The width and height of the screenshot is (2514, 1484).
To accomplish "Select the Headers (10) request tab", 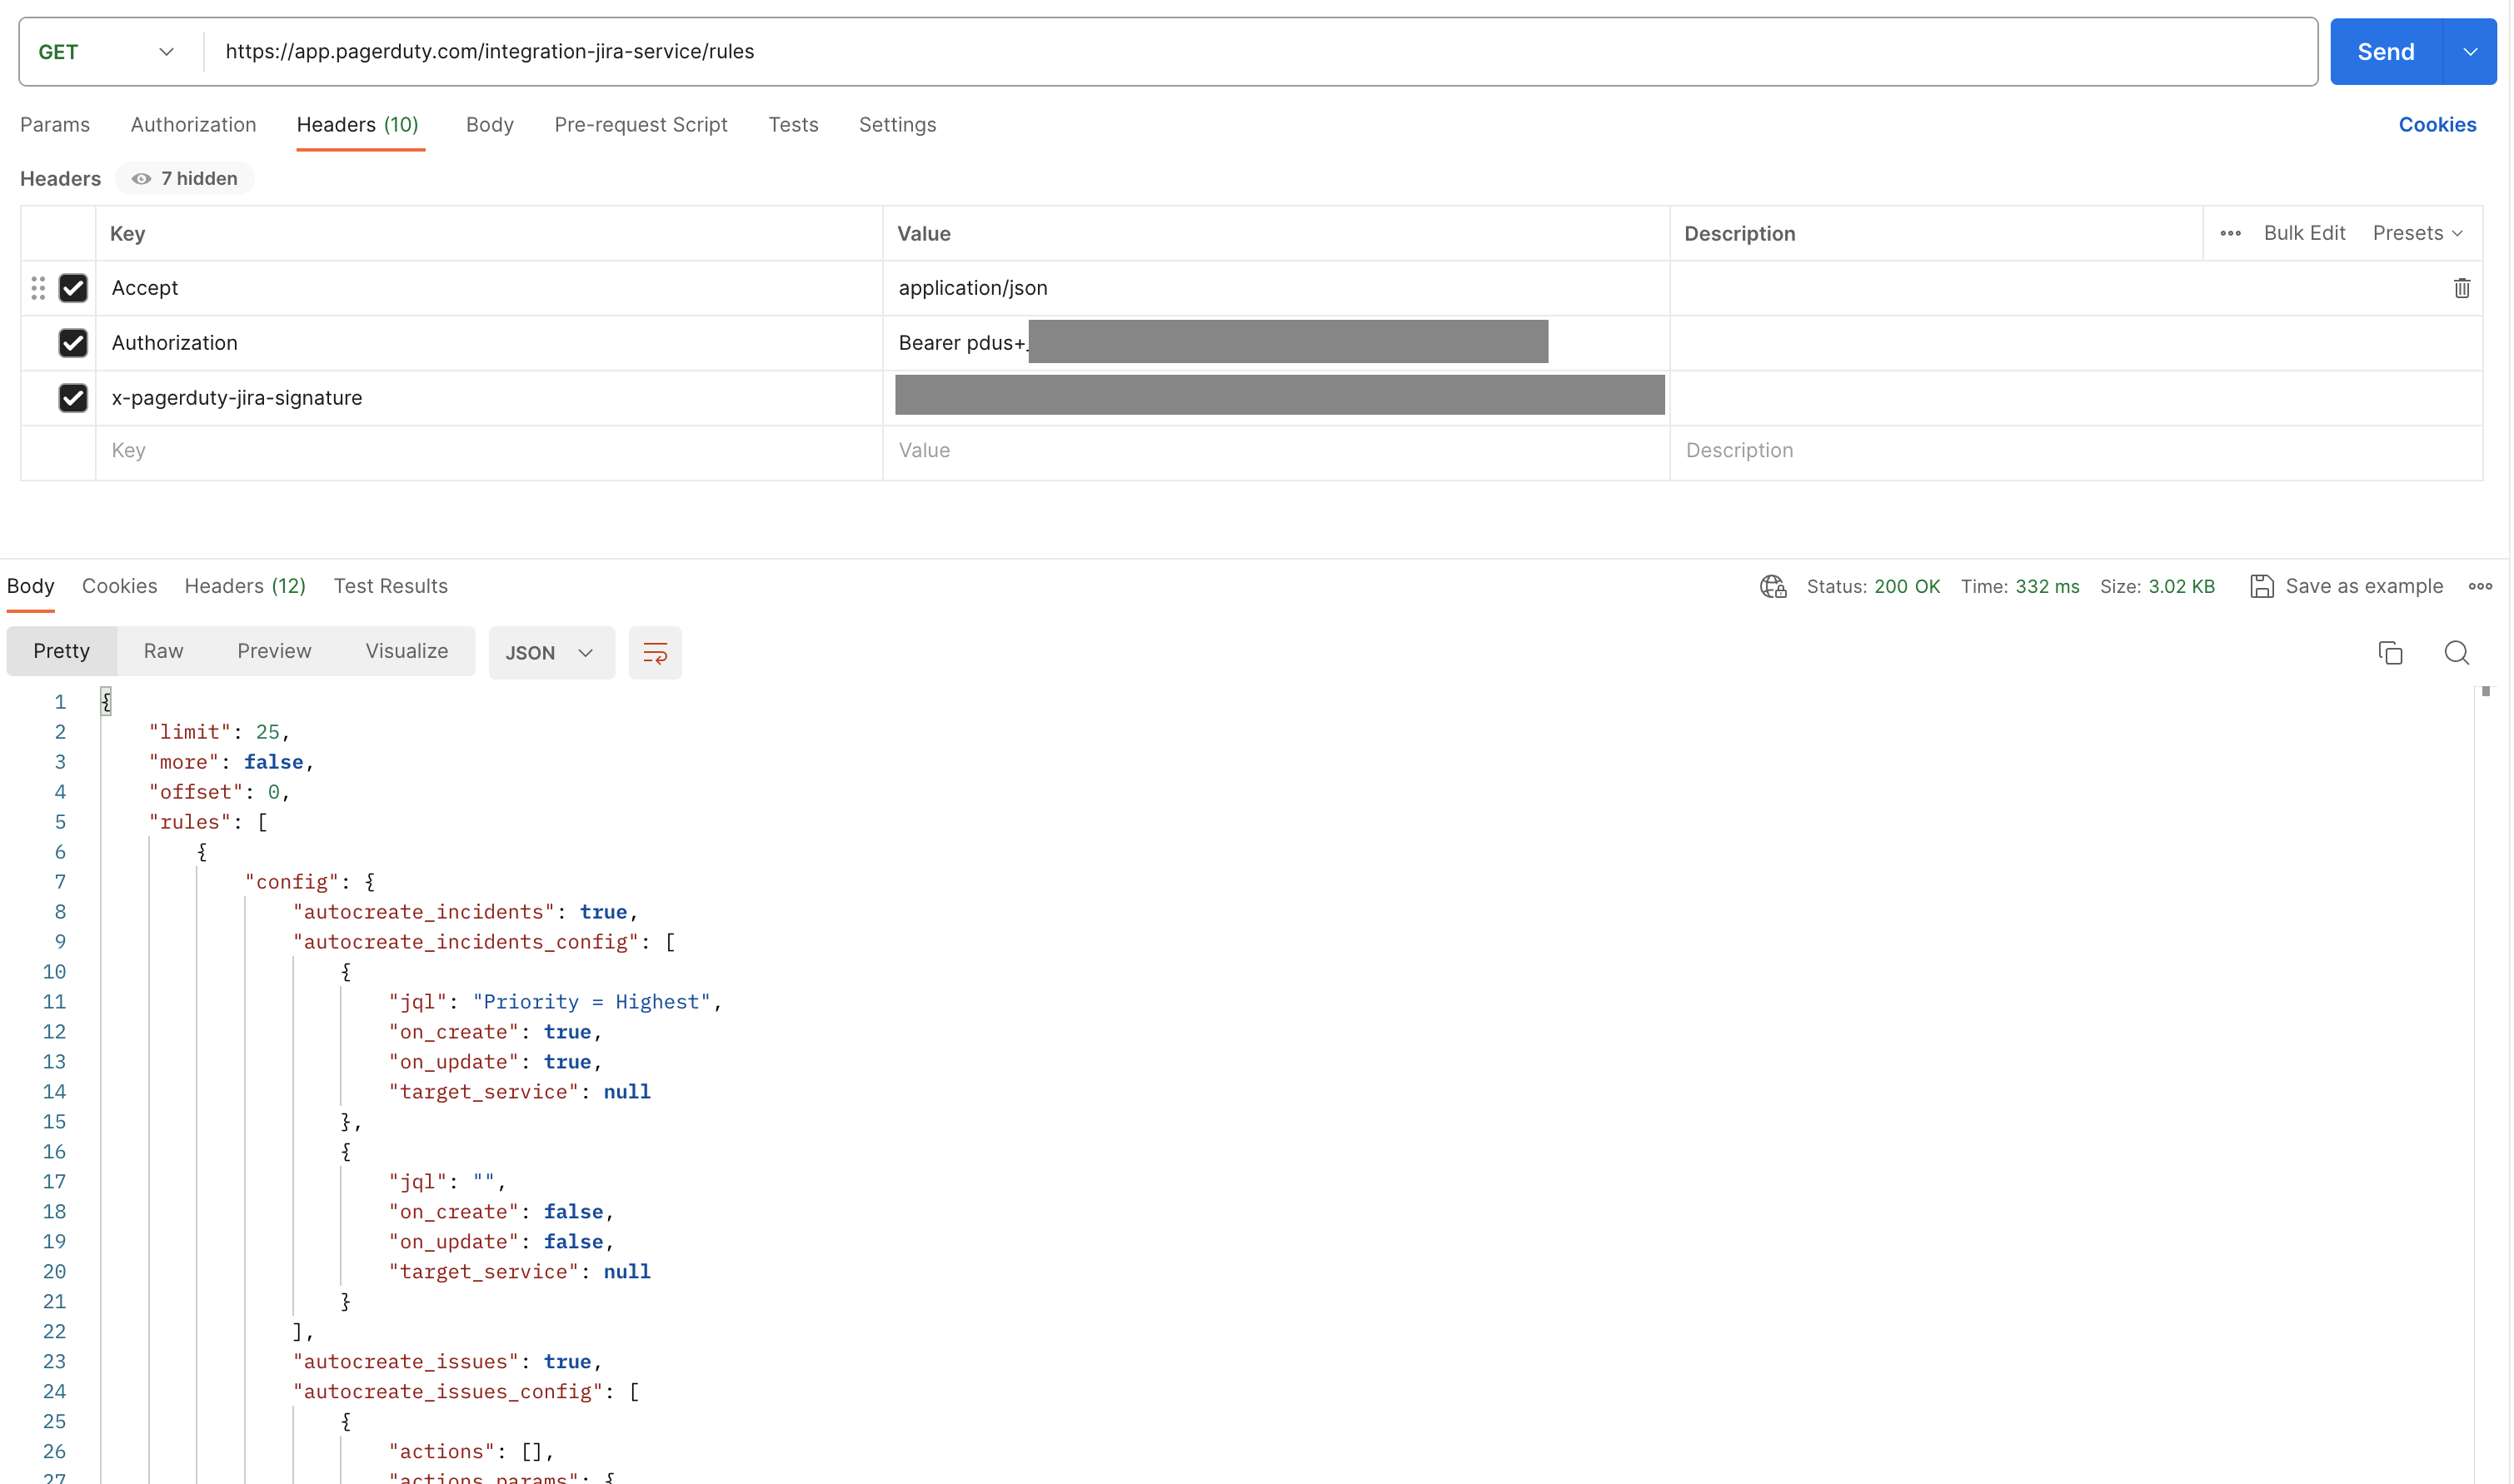I will [x=358, y=125].
